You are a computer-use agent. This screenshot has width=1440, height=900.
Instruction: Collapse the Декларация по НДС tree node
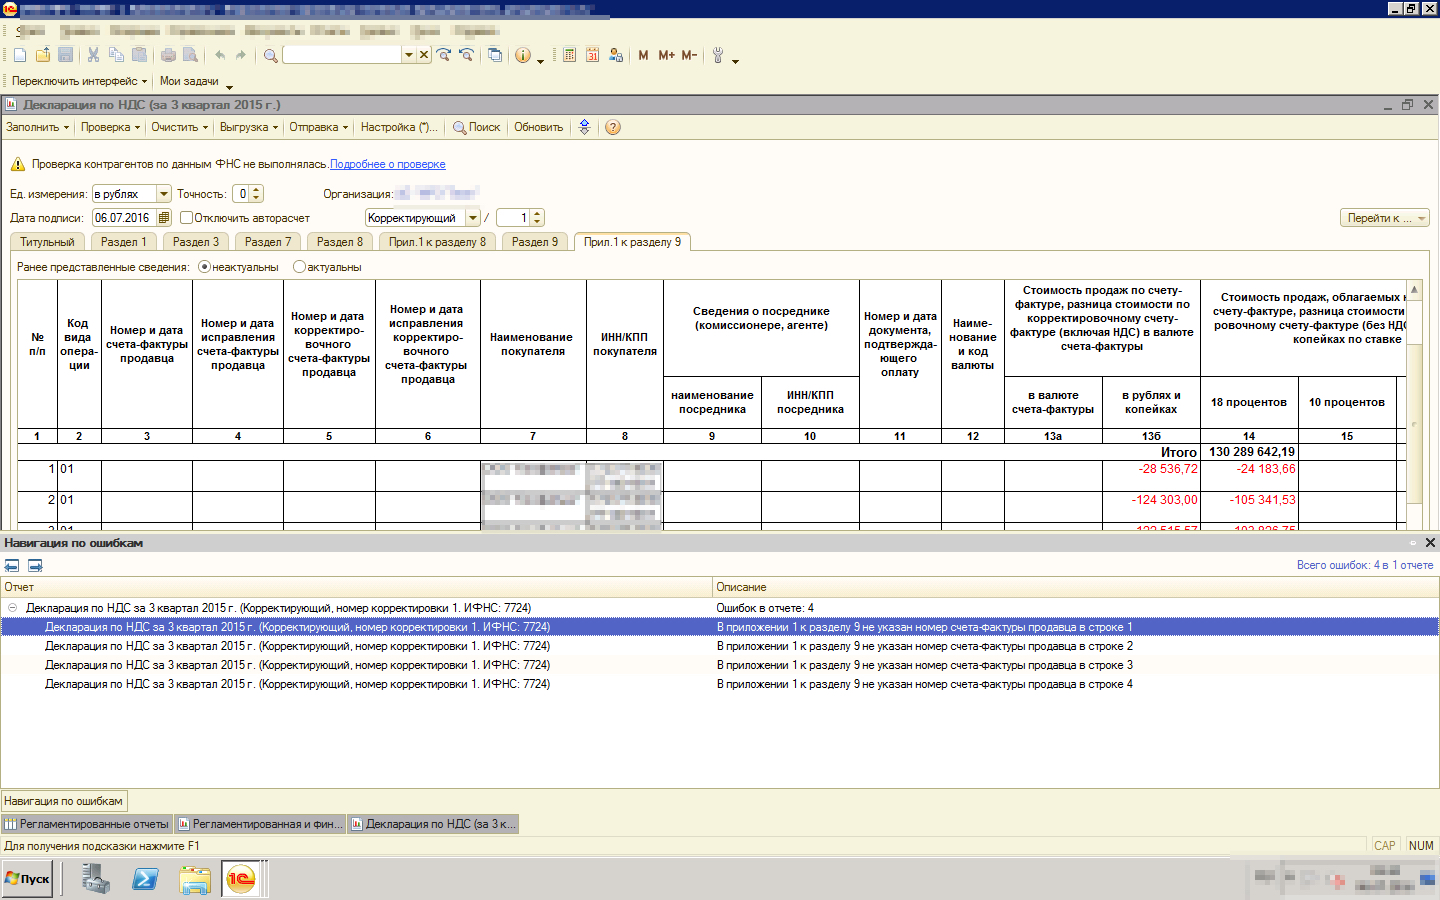12,608
